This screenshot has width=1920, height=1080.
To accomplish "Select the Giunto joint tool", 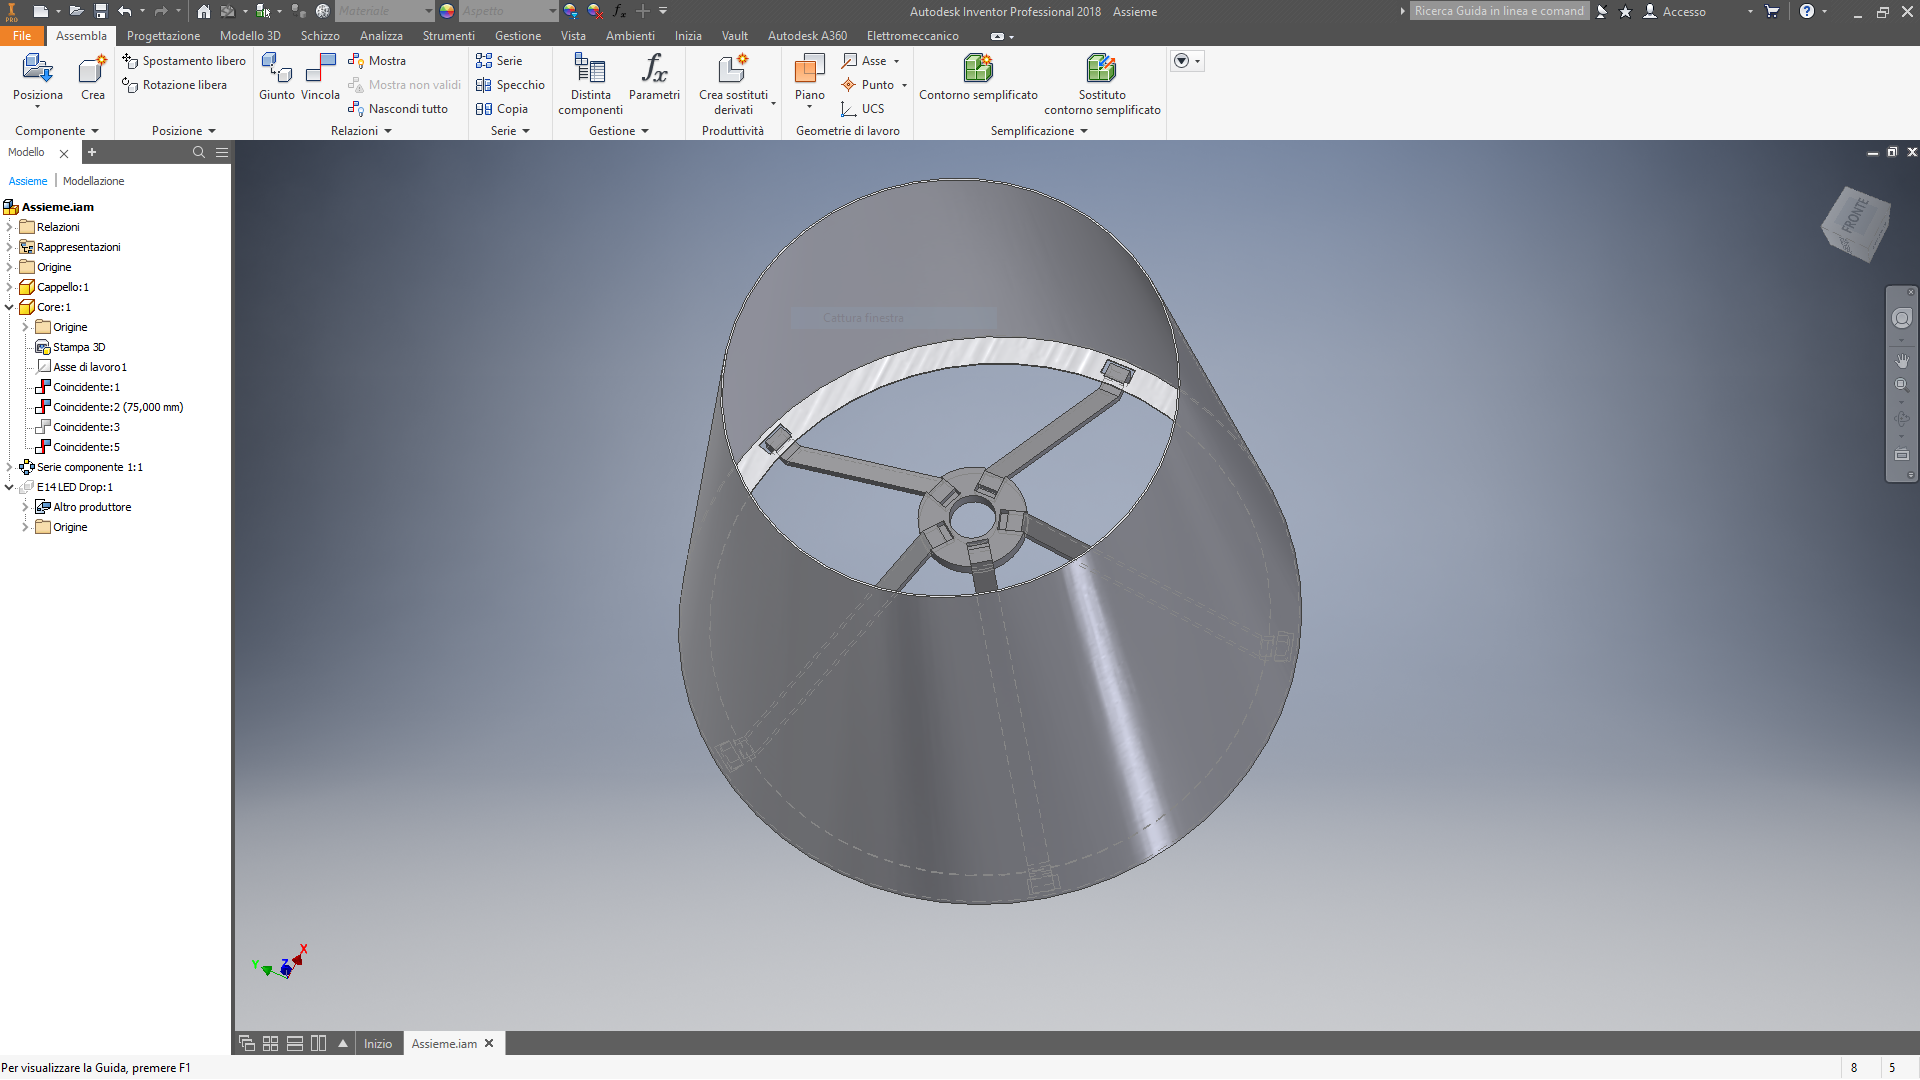I will (x=276, y=70).
